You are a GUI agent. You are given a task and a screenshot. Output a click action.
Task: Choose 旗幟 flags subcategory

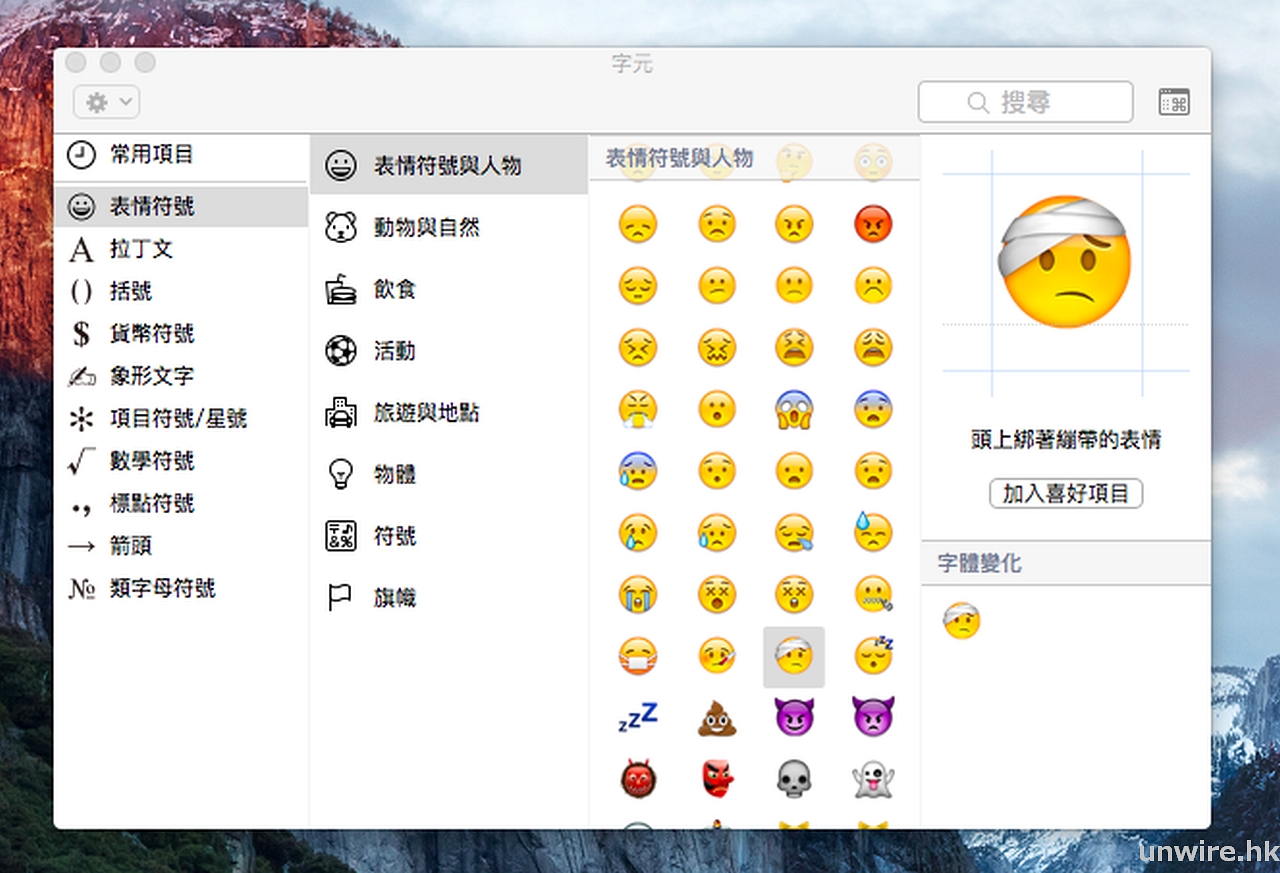(x=394, y=598)
